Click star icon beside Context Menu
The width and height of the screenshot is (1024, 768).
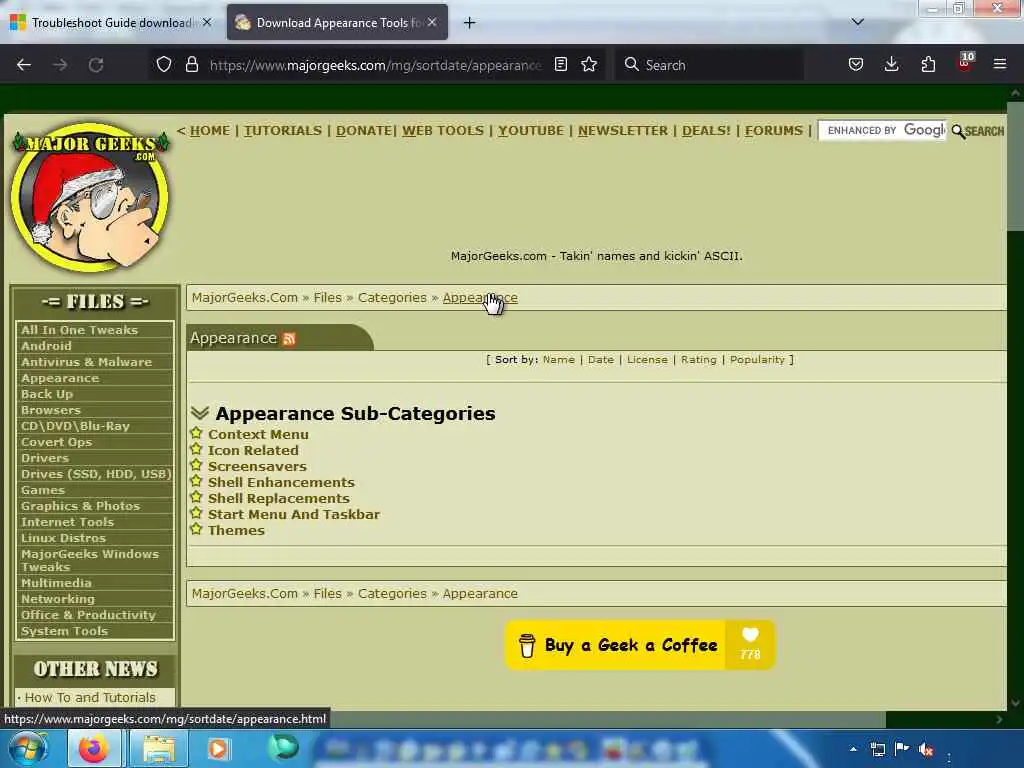196,433
